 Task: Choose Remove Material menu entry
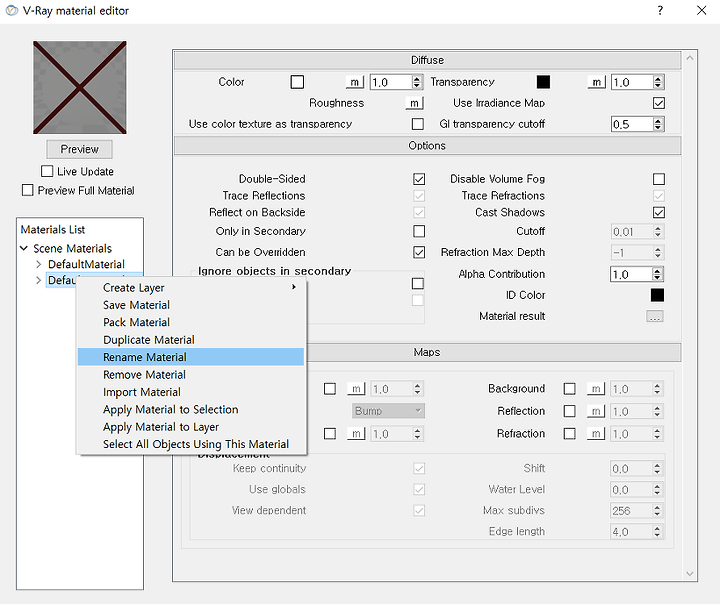pos(191,375)
